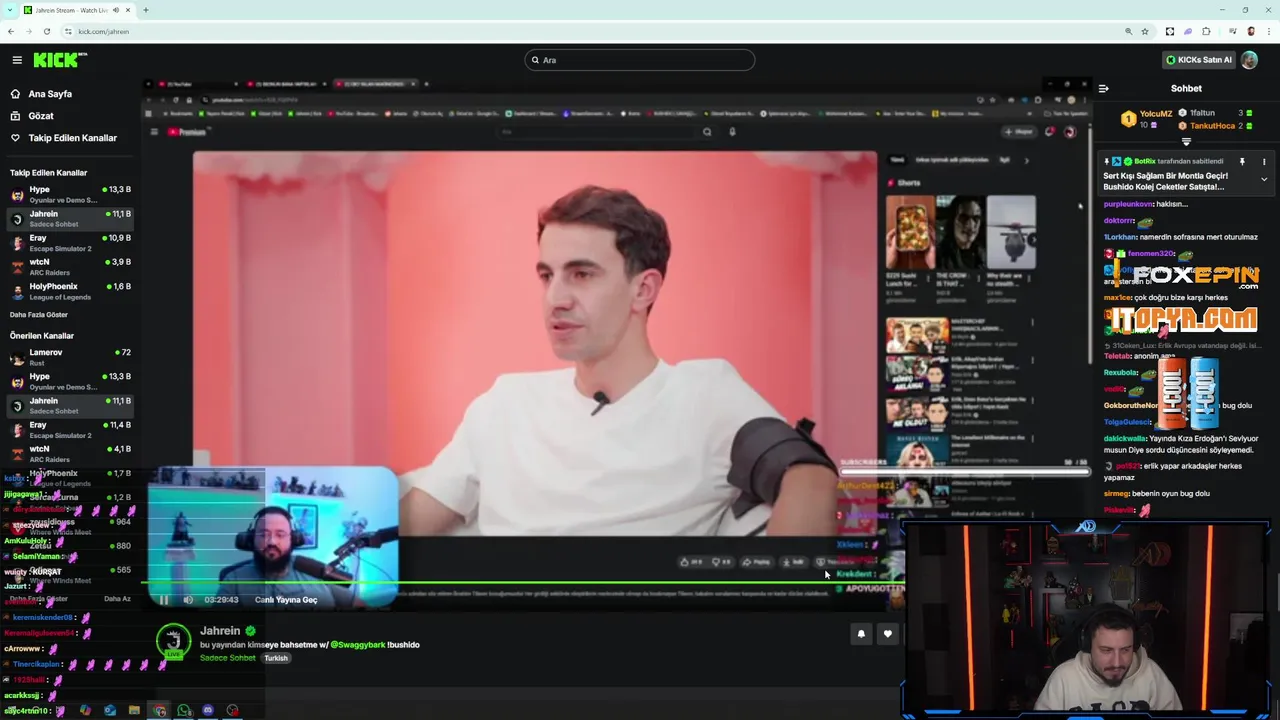Open pinned message three-dot options
The image size is (1280, 720).
[1264, 161]
